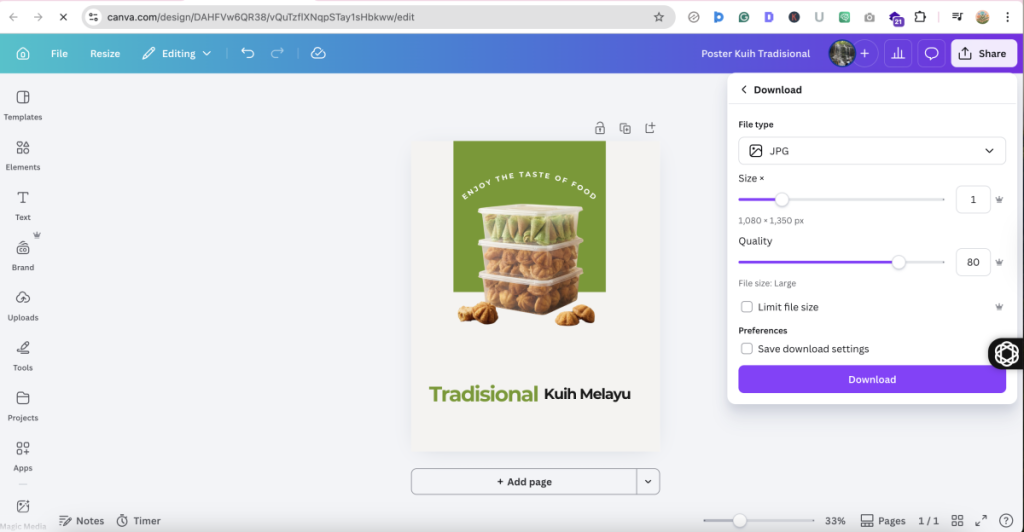1024x532 pixels.
Task: Click the Share button
Action: pos(984,54)
